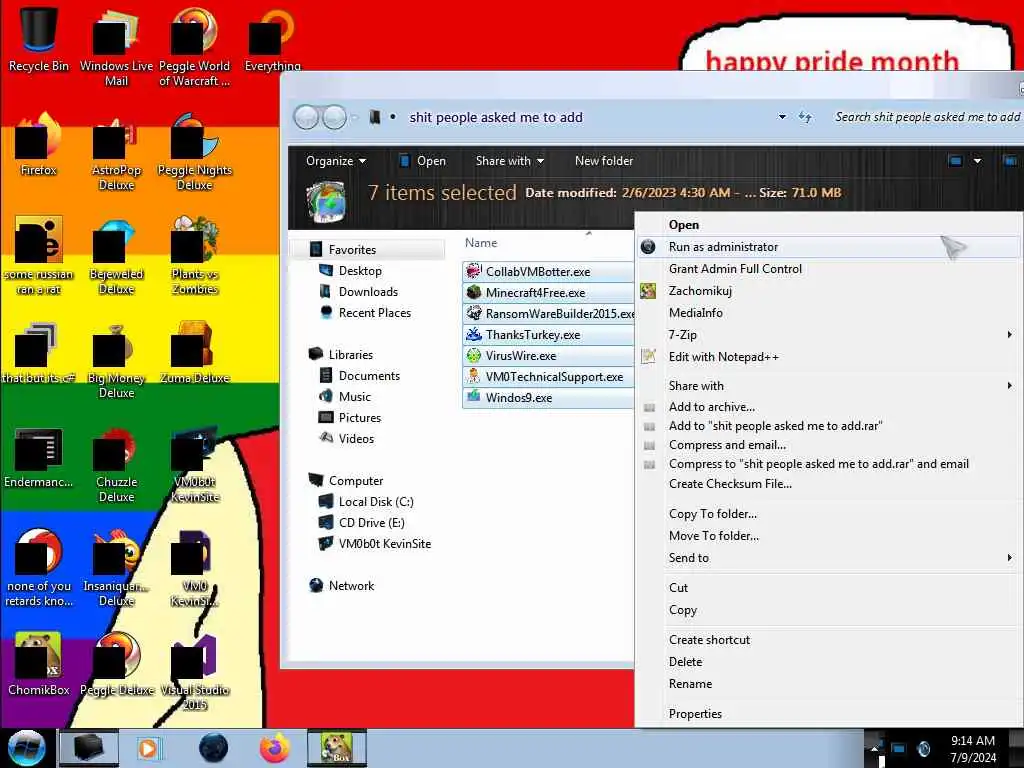Show hidden system tray icons arrow
The width and height of the screenshot is (1024, 768).
tap(874, 748)
